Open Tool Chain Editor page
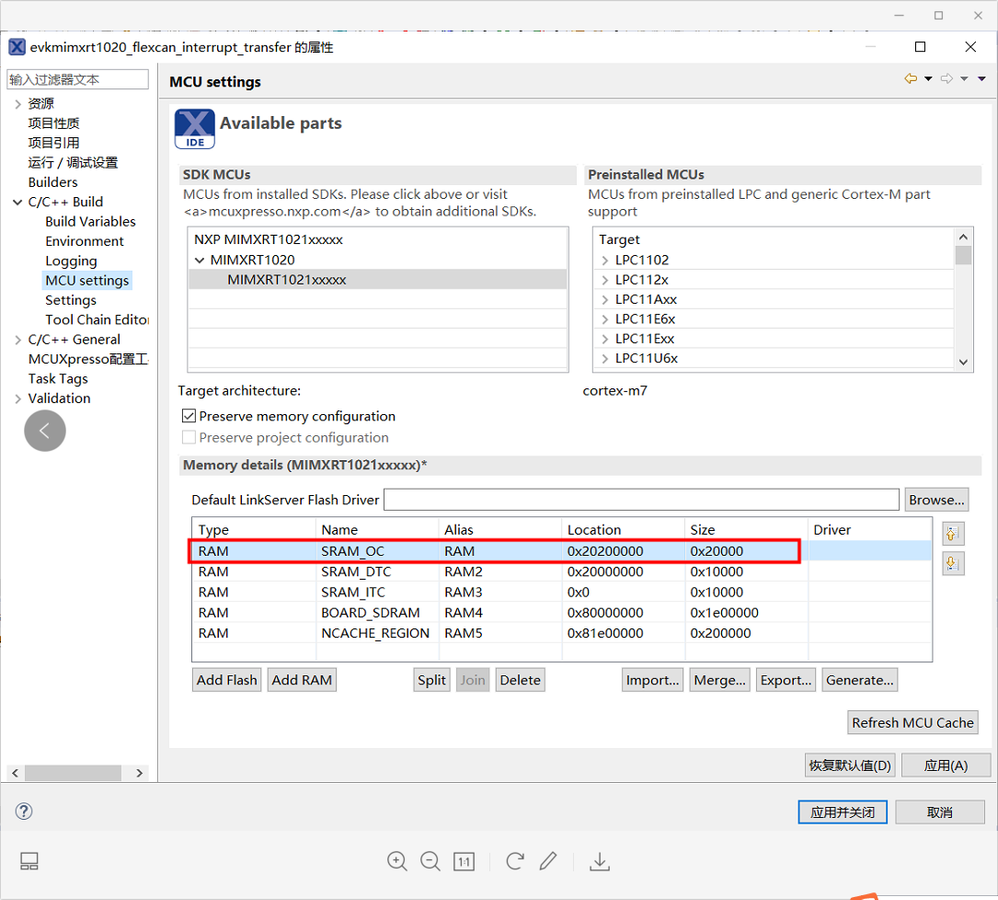 point(97,320)
